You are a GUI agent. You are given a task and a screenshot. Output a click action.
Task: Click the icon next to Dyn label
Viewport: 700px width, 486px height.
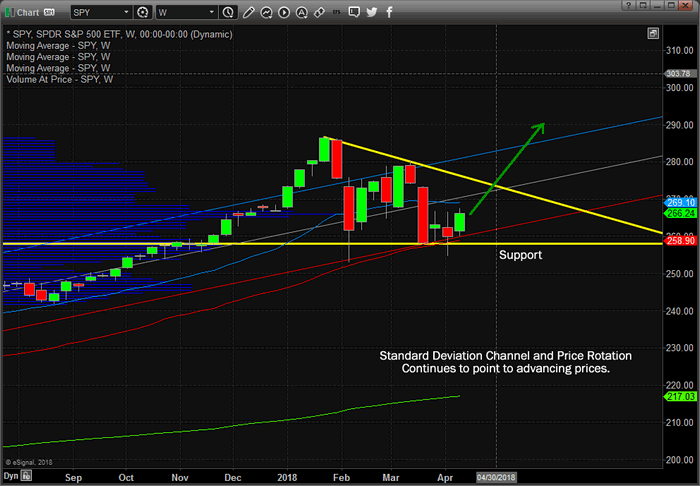(x=26, y=476)
